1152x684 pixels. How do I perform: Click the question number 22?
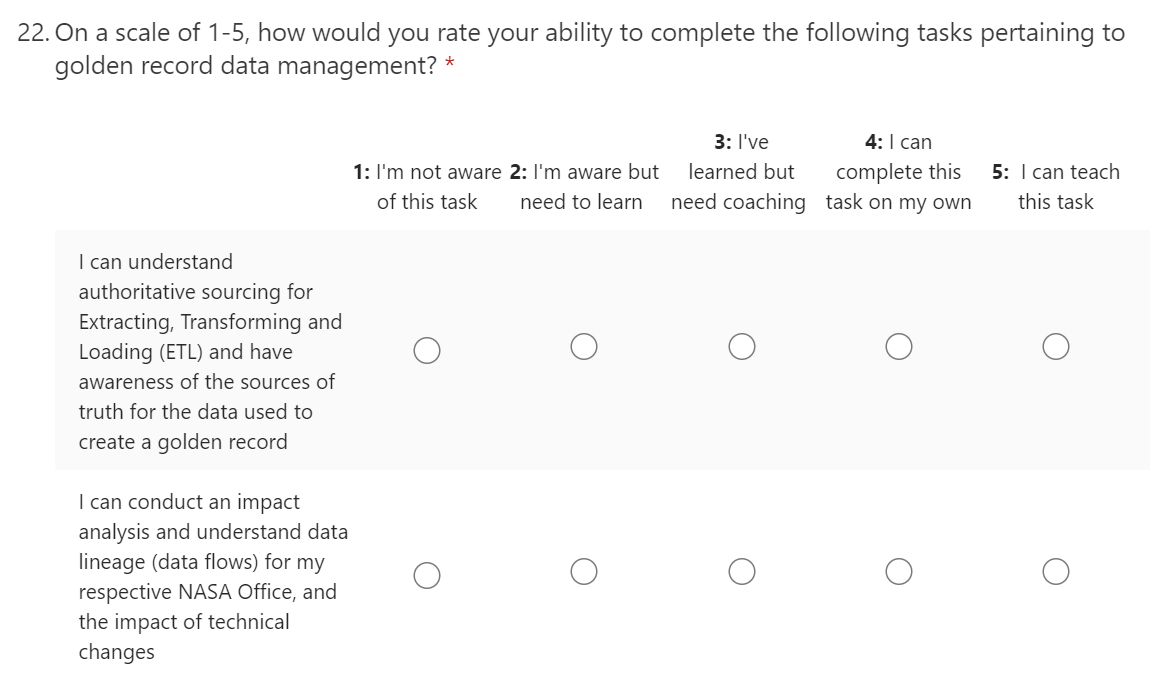34,33
